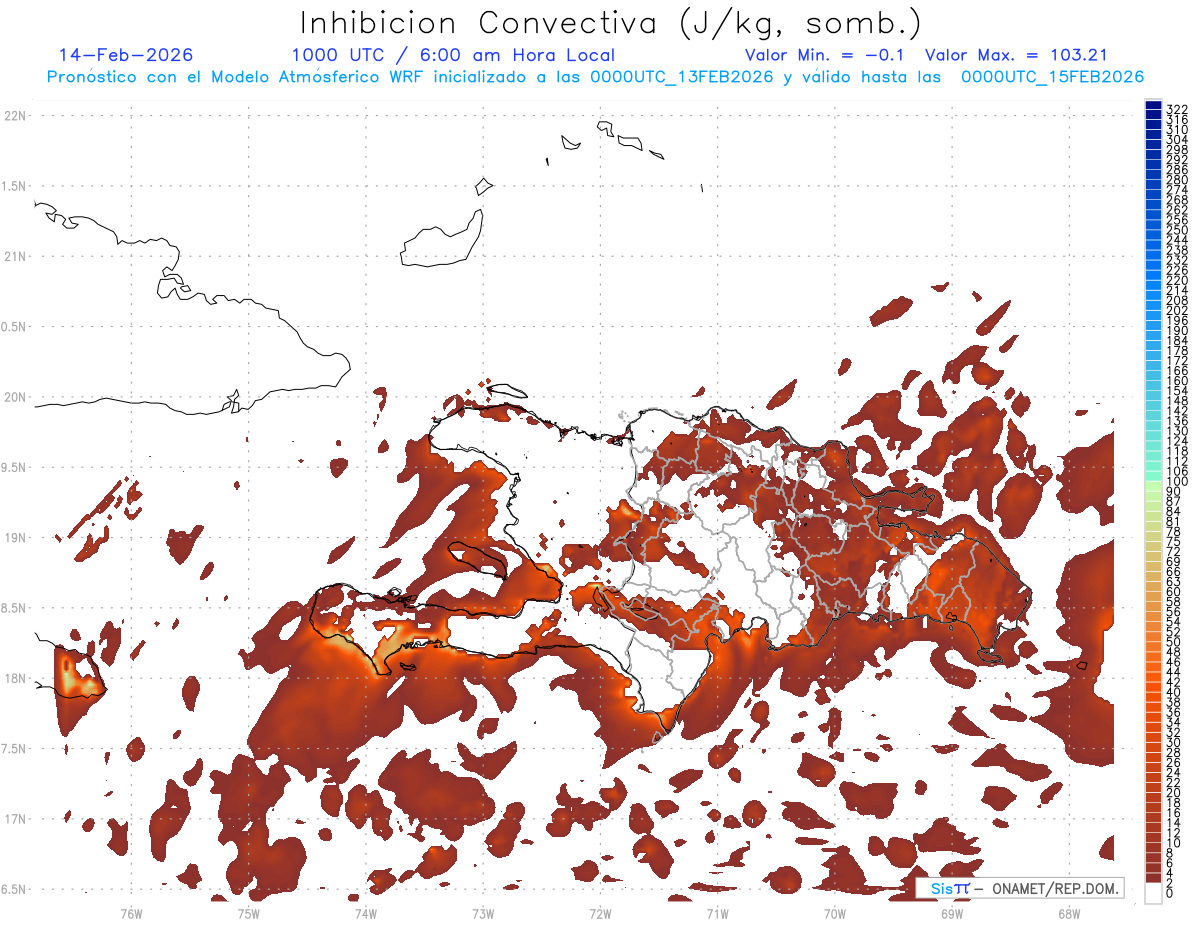Viewport: 1200px width, 927px height.
Task: Click the colorbar value "250"
Action: pos(1177,230)
